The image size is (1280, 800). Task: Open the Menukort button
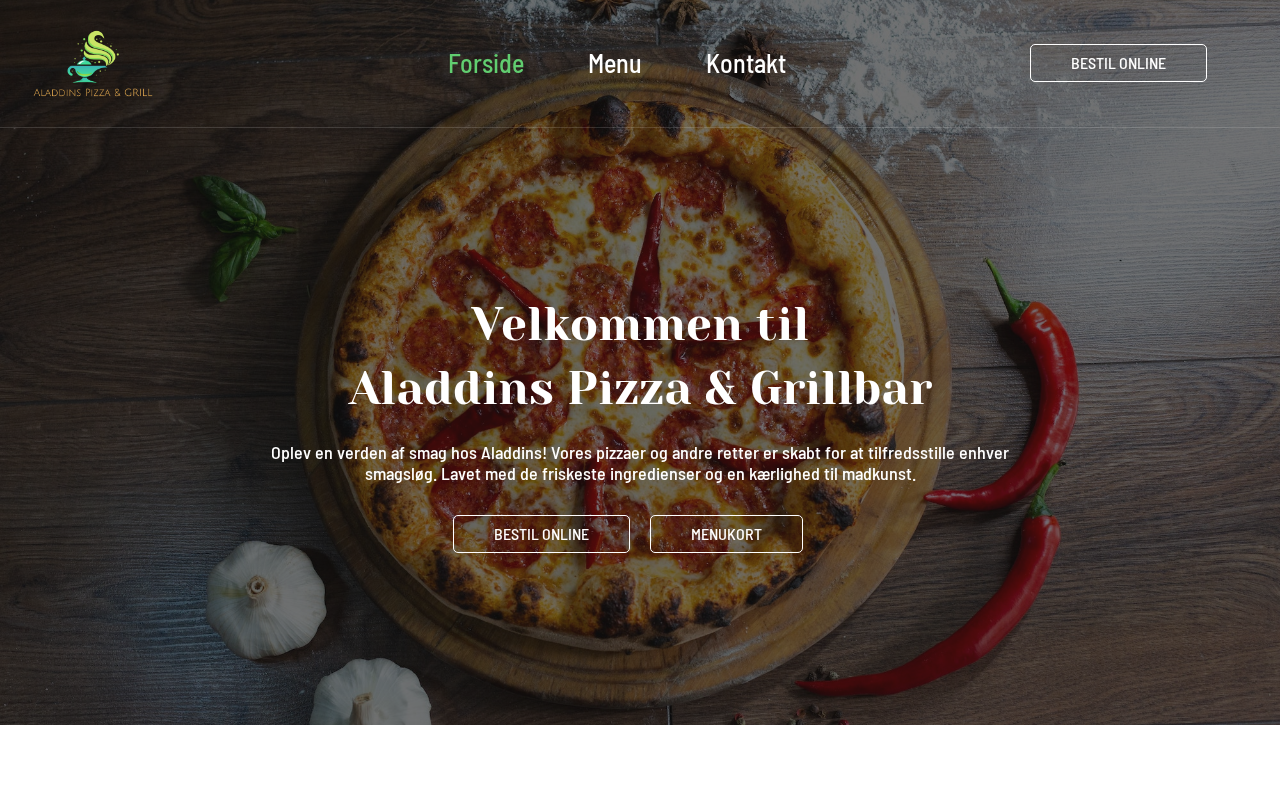pos(726,534)
